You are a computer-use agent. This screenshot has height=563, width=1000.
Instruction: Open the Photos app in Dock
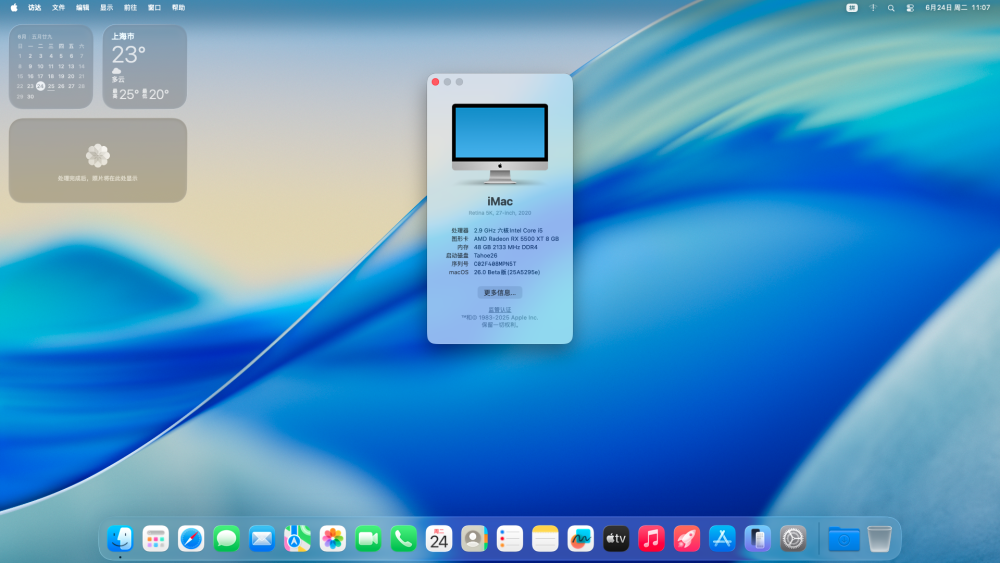point(332,539)
